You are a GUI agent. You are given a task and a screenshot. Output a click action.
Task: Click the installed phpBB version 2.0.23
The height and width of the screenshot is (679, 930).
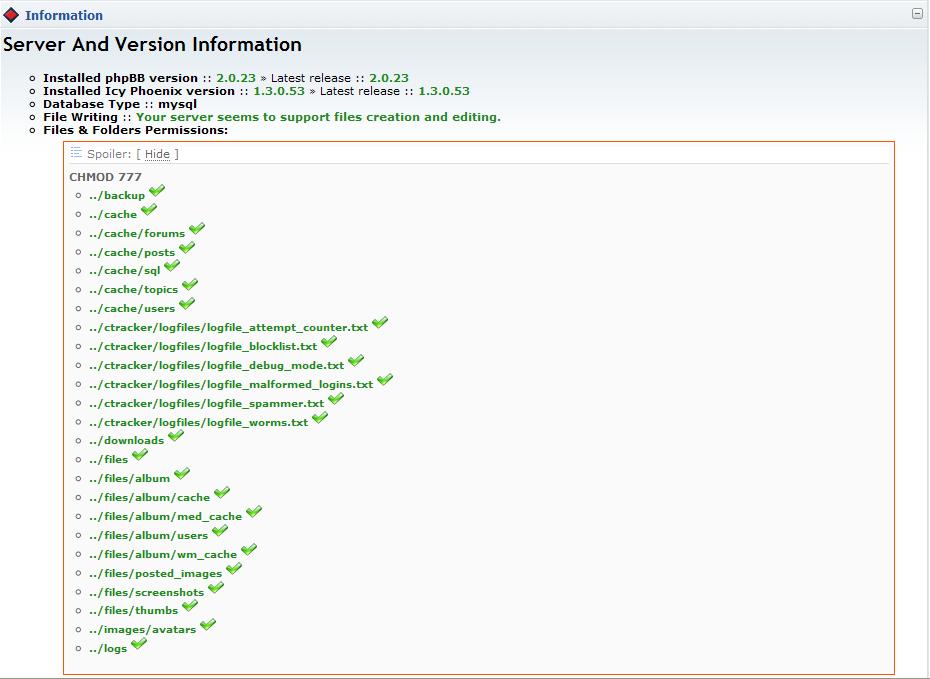coord(237,78)
